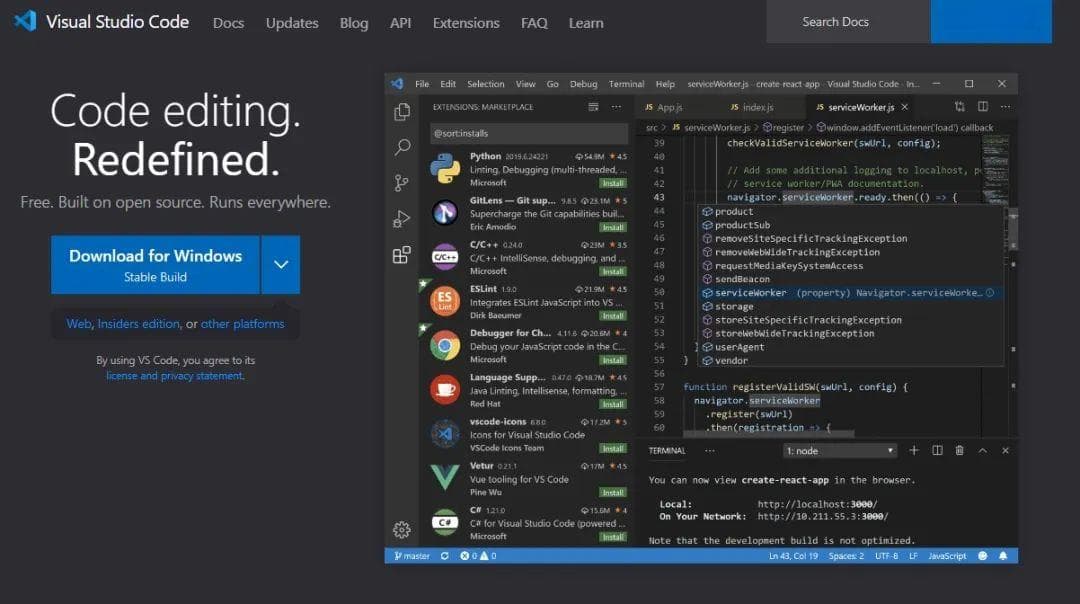Screen dimensions: 1080x604
Task: Open the license and privacy statement link
Action: click(x=175, y=376)
